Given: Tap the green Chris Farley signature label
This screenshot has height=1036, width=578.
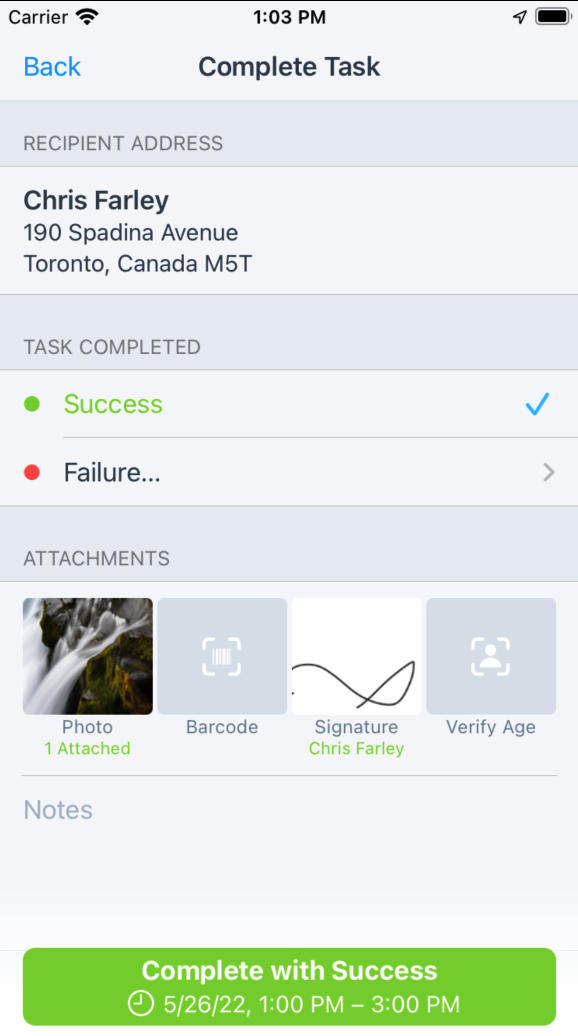Looking at the screenshot, I should coord(357,749).
